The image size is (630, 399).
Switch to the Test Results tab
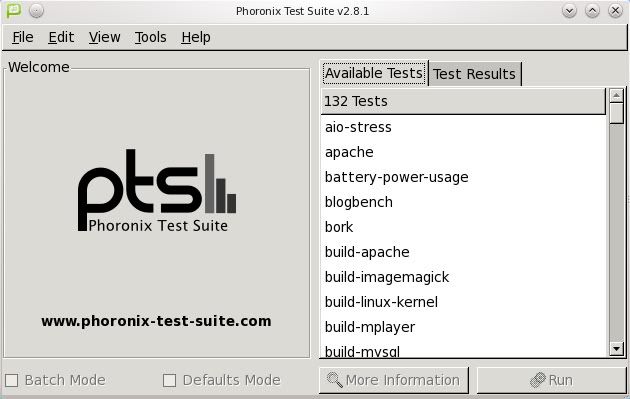pyautogui.click(x=475, y=74)
